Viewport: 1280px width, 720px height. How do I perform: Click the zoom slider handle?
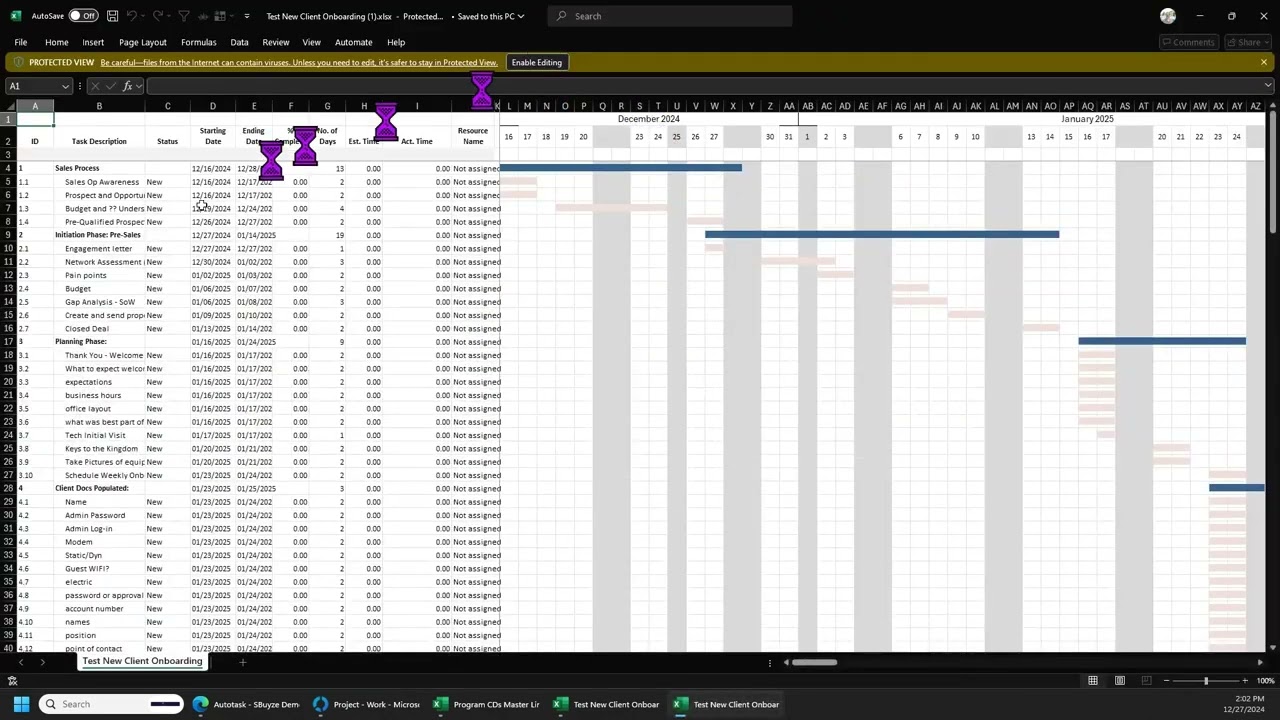(x=1206, y=681)
